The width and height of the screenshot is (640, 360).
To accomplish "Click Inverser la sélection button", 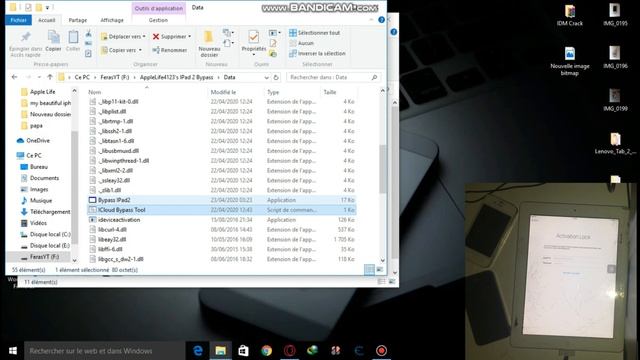I will [317, 53].
